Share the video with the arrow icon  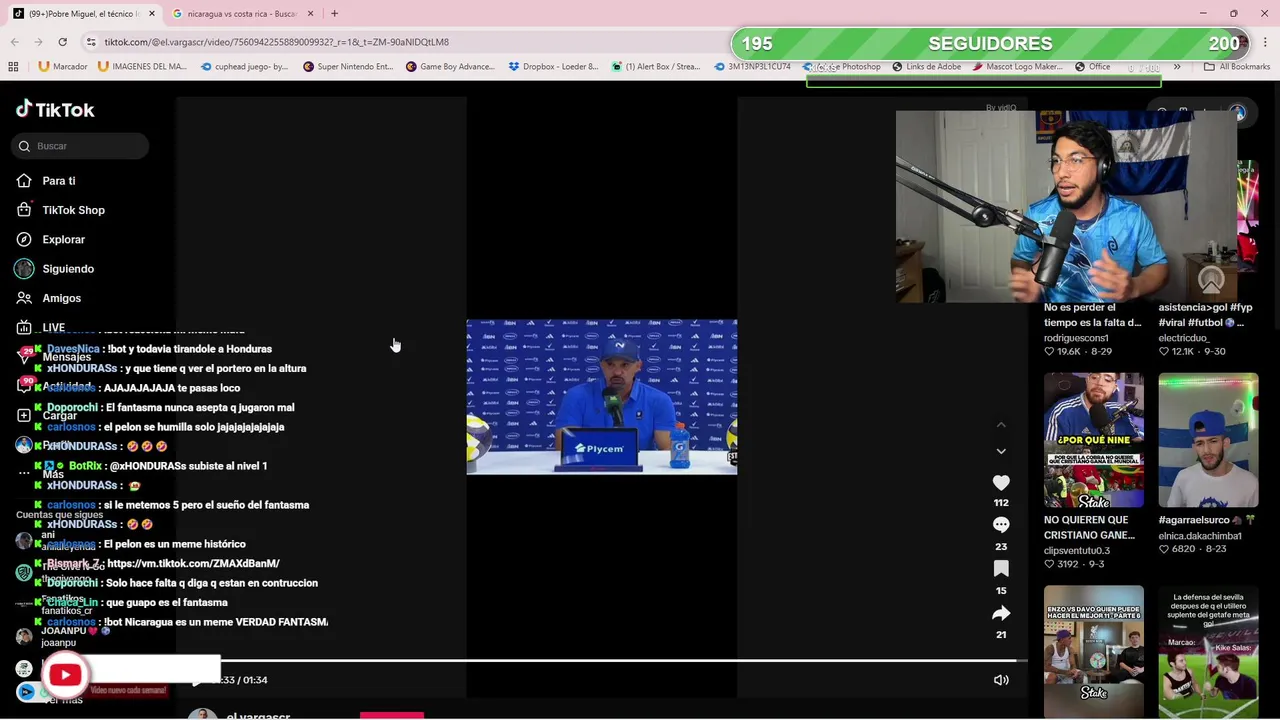tap(1001, 613)
